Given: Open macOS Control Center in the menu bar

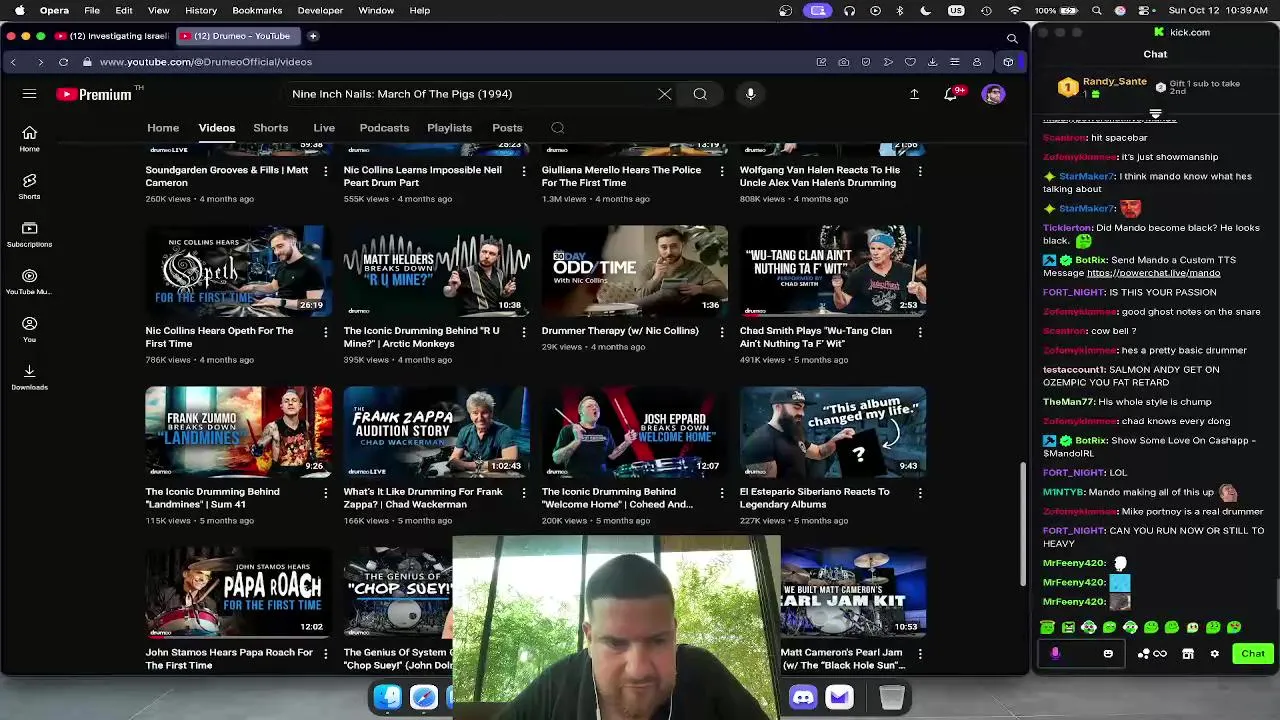Looking at the screenshot, I should coord(1144,10).
